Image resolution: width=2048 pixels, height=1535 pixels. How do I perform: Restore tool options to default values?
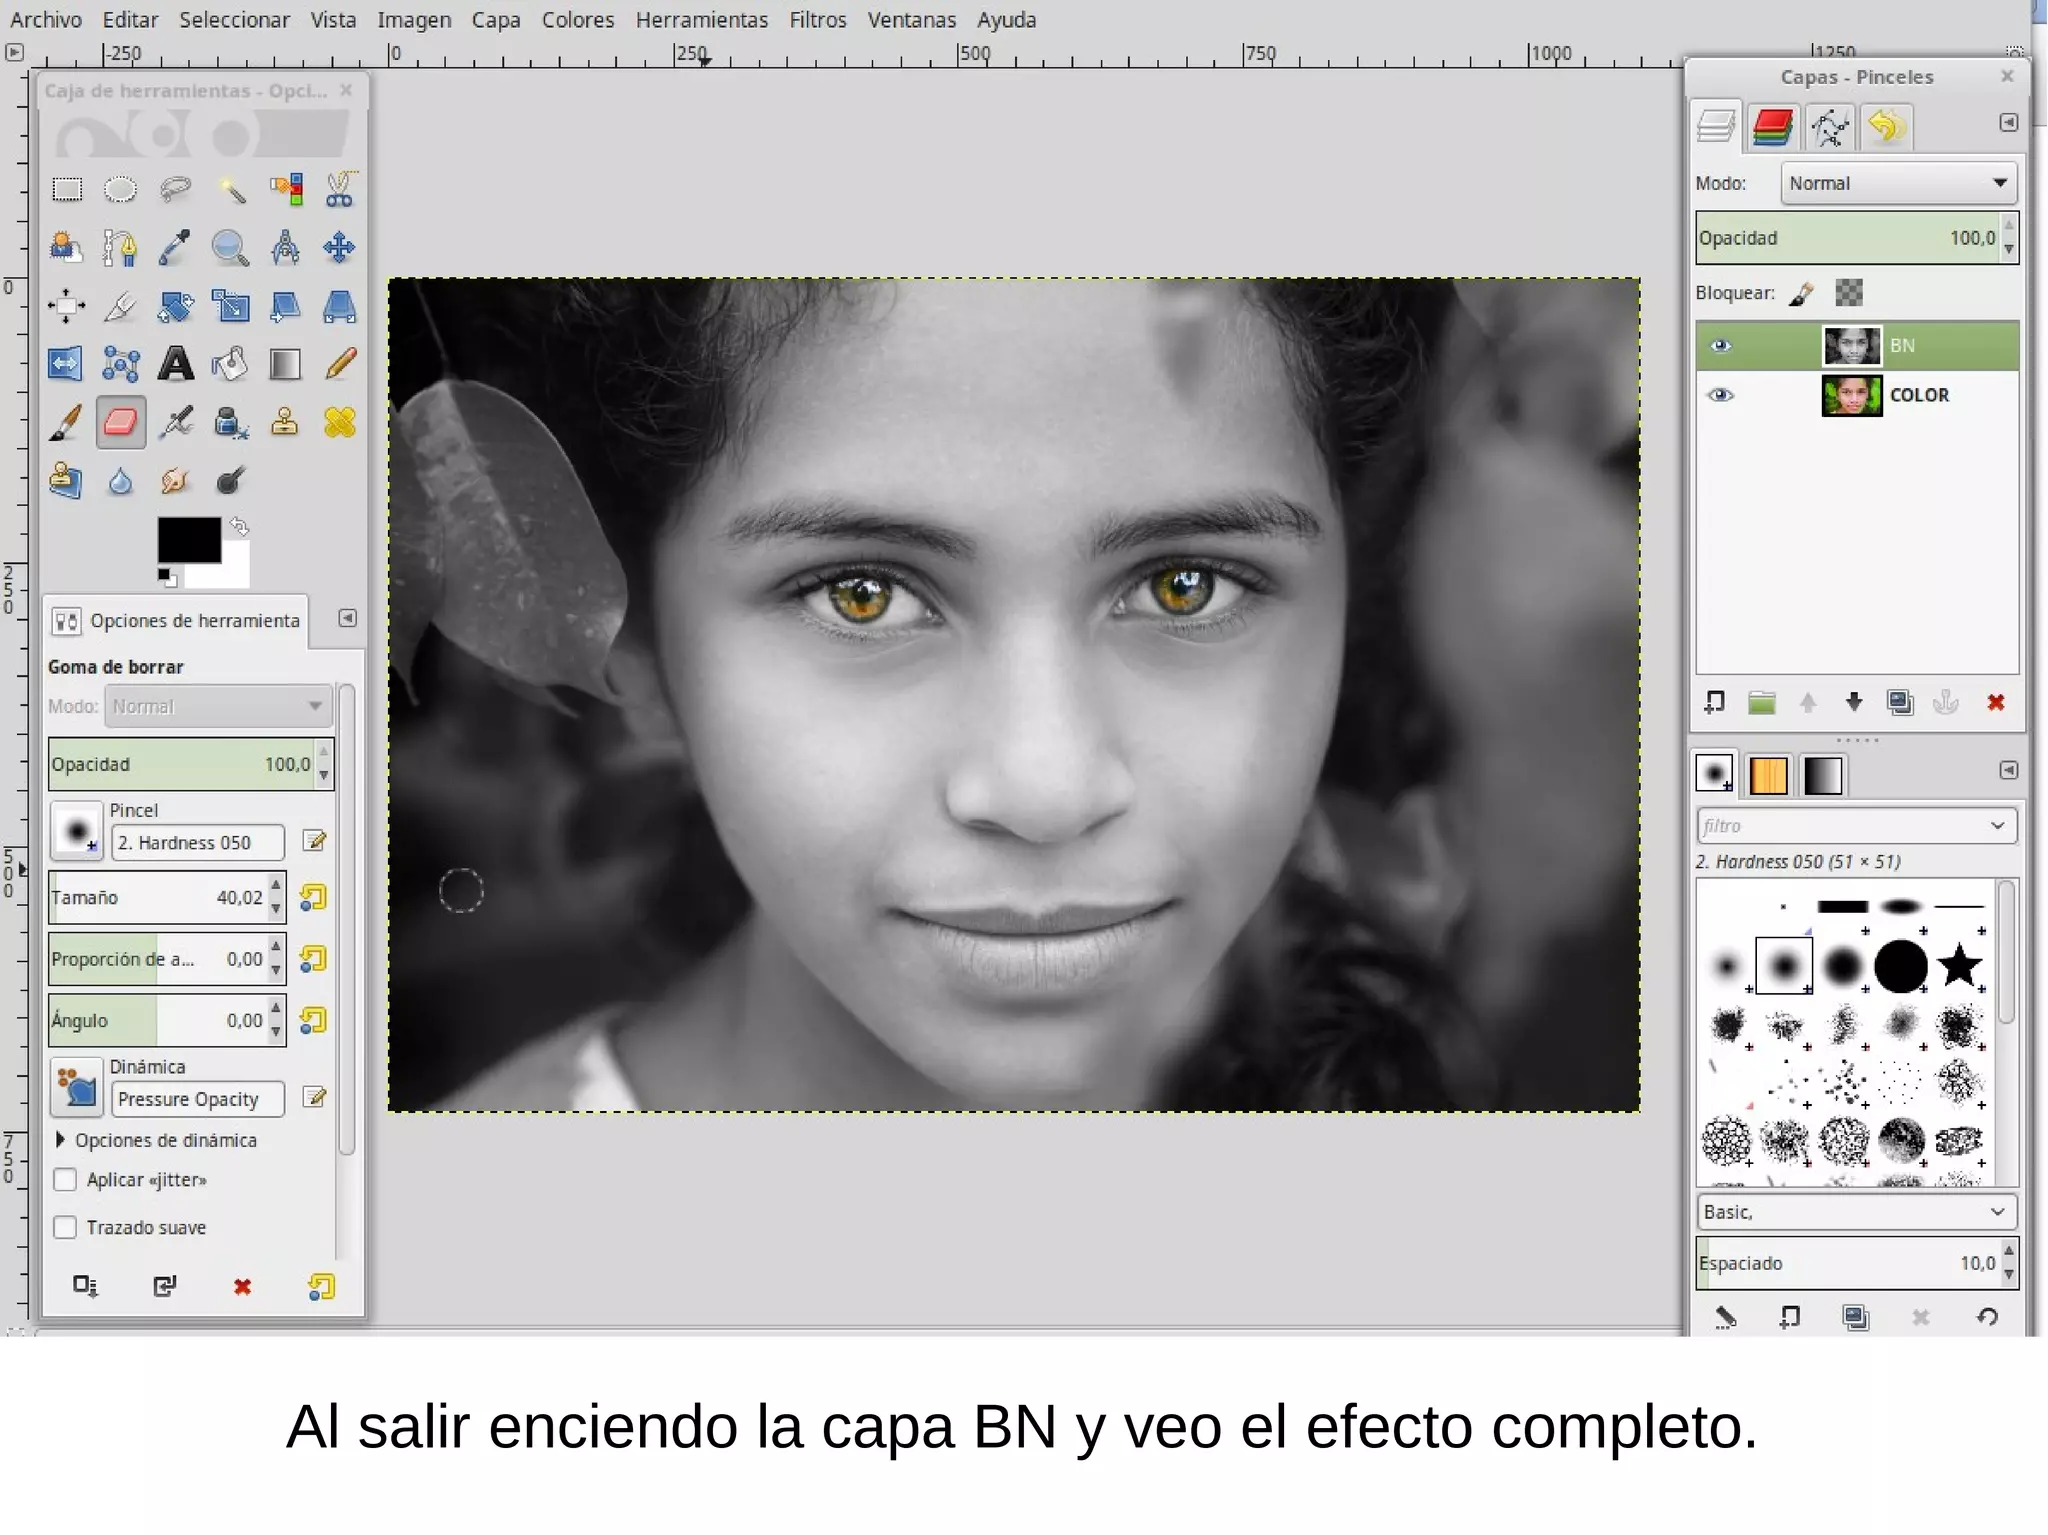[321, 1286]
